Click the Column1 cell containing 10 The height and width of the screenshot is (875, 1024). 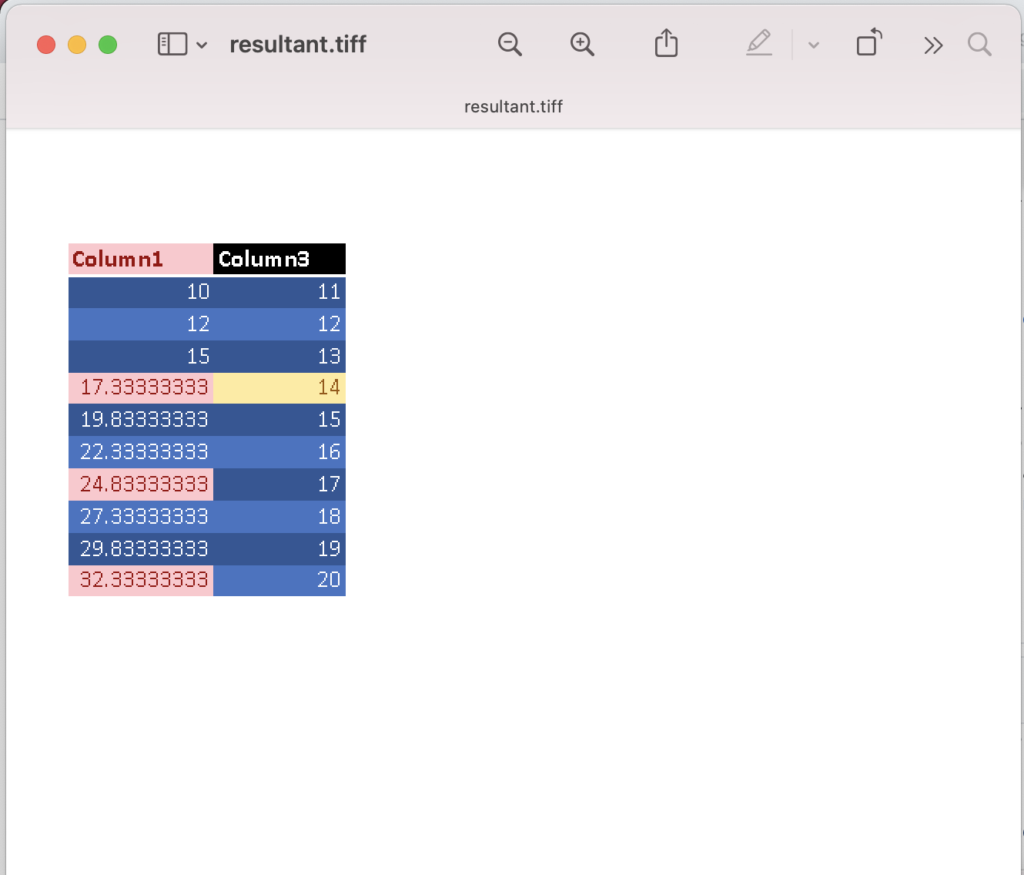coord(141,291)
